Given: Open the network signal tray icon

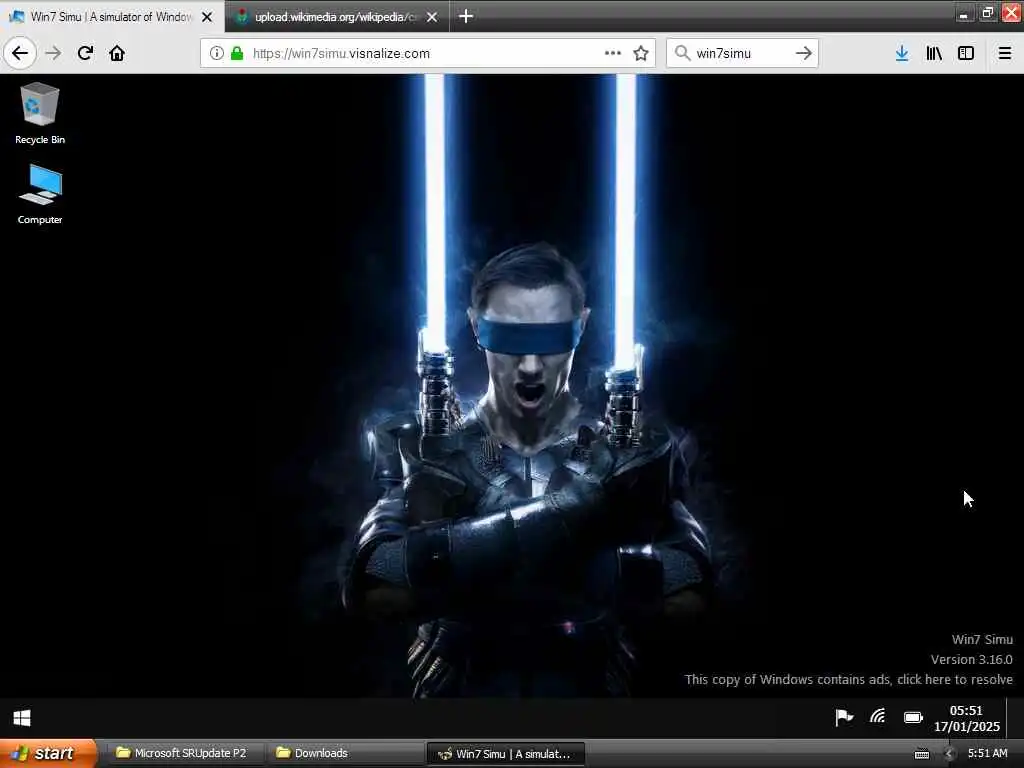Looking at the screenshot, I should [878, 717].
